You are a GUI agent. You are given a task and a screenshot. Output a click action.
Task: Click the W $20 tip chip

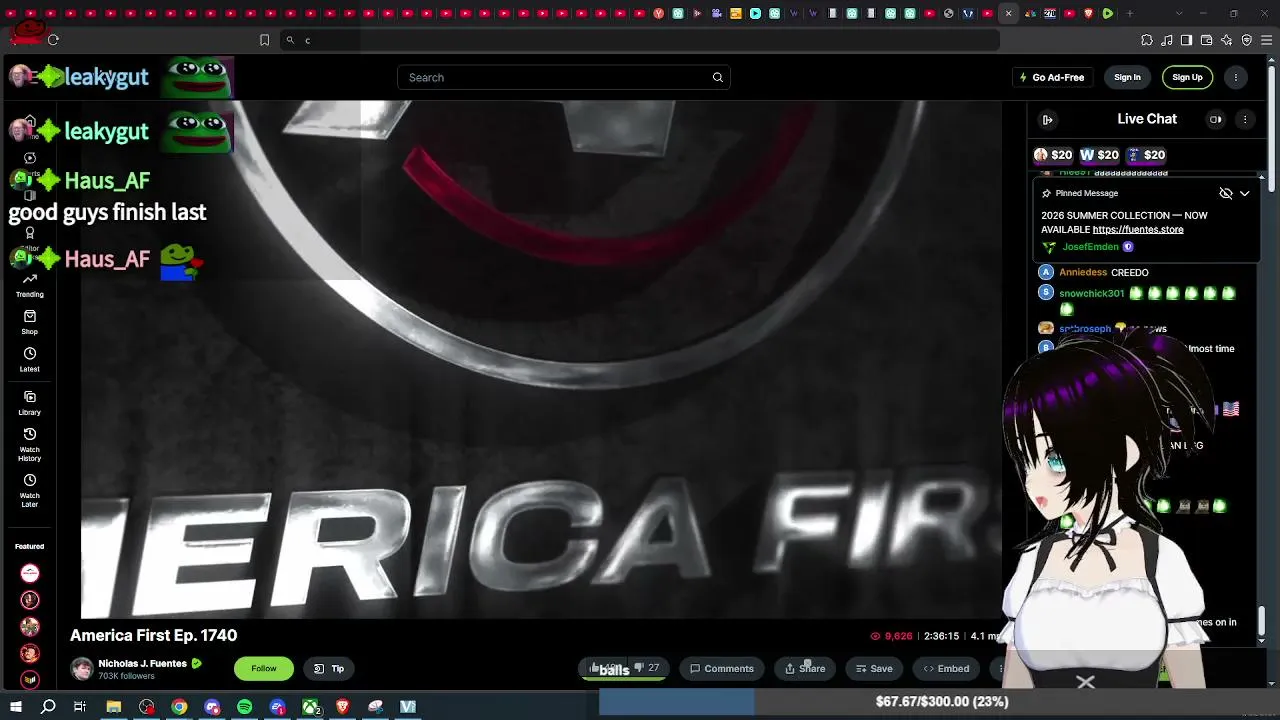(1099, 155)
